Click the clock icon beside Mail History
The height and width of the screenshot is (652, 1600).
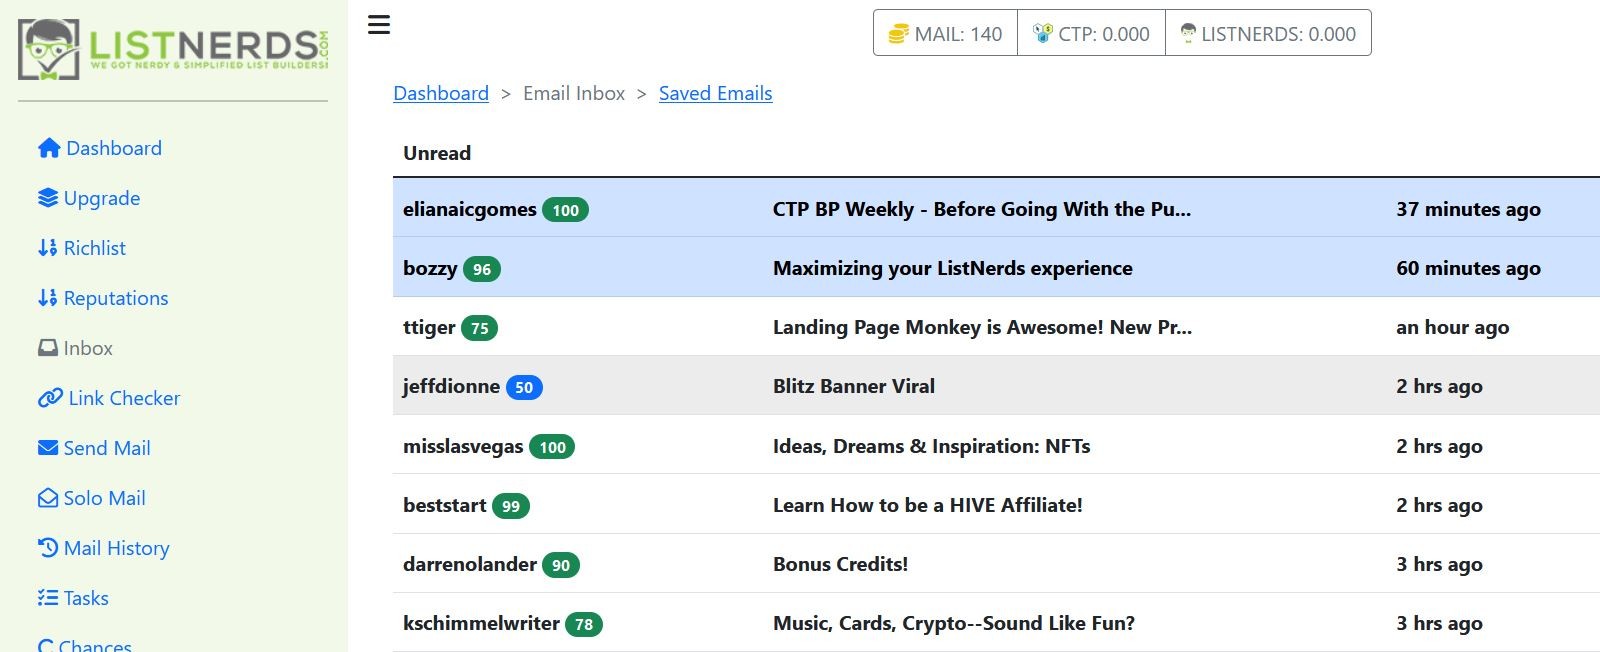coord(48,548)
